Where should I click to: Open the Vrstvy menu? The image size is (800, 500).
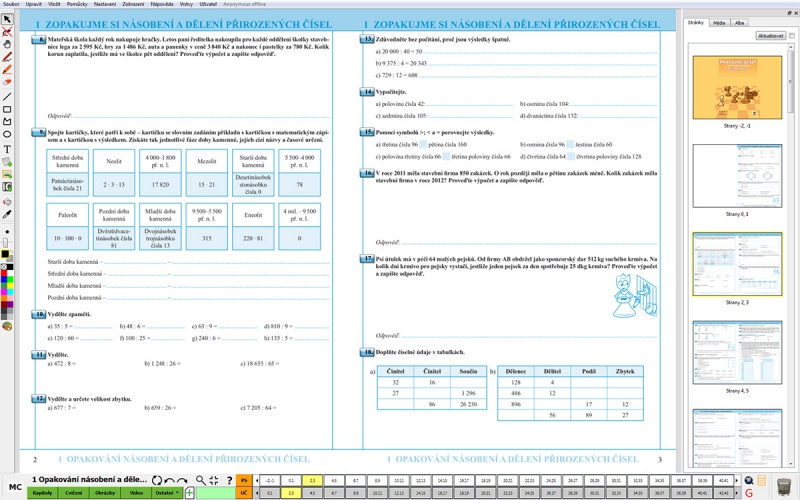[x=186, y=4]
